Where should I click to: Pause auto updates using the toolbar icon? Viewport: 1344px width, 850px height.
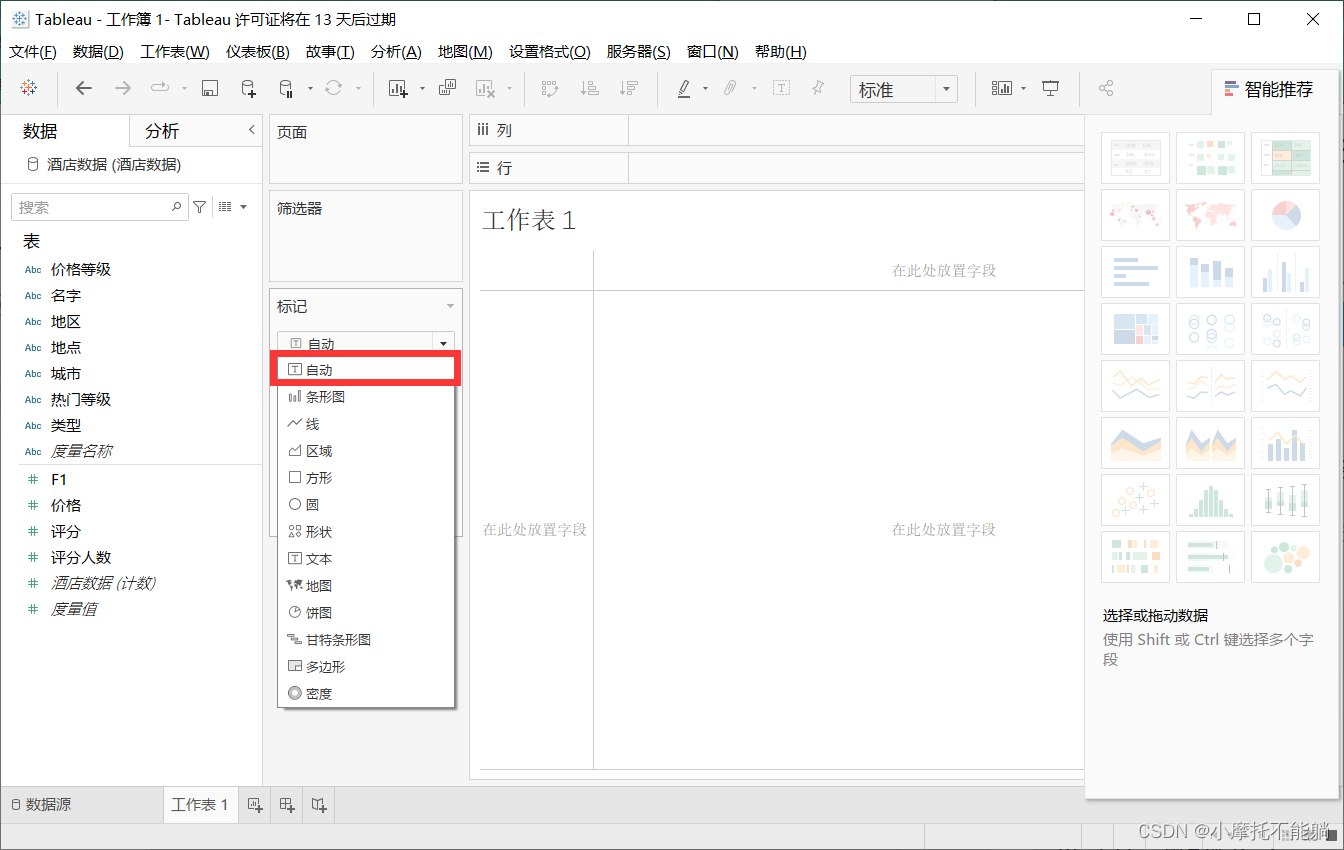point(285,89)
